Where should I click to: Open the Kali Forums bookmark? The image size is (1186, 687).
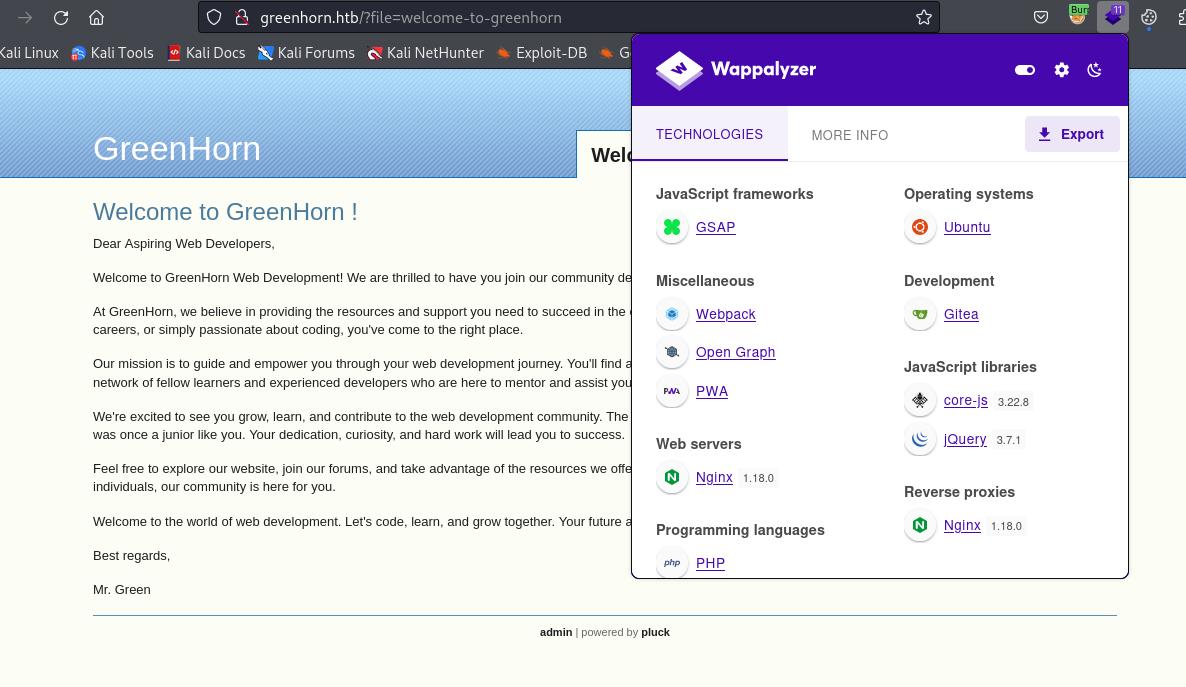(306, 53)
